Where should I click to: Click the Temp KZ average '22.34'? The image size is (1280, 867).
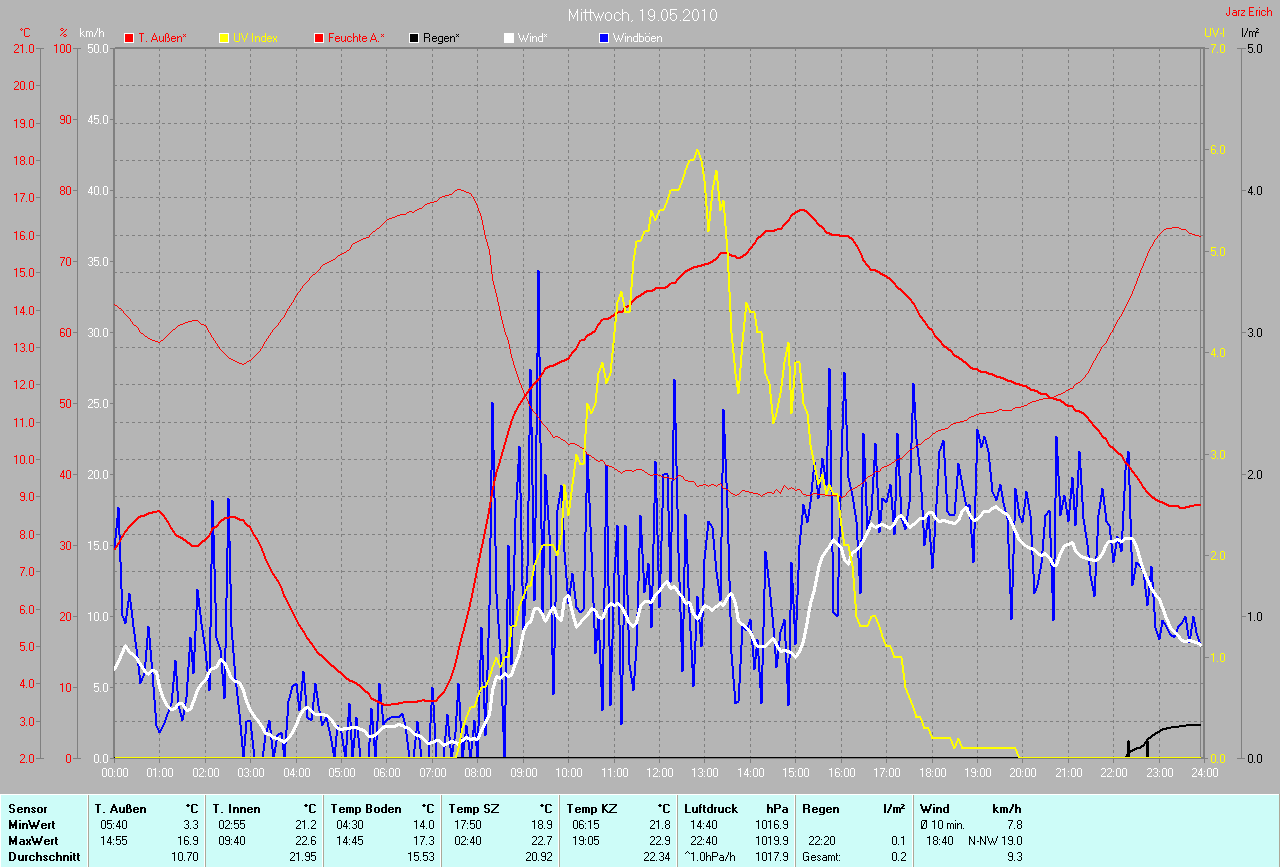657,856
